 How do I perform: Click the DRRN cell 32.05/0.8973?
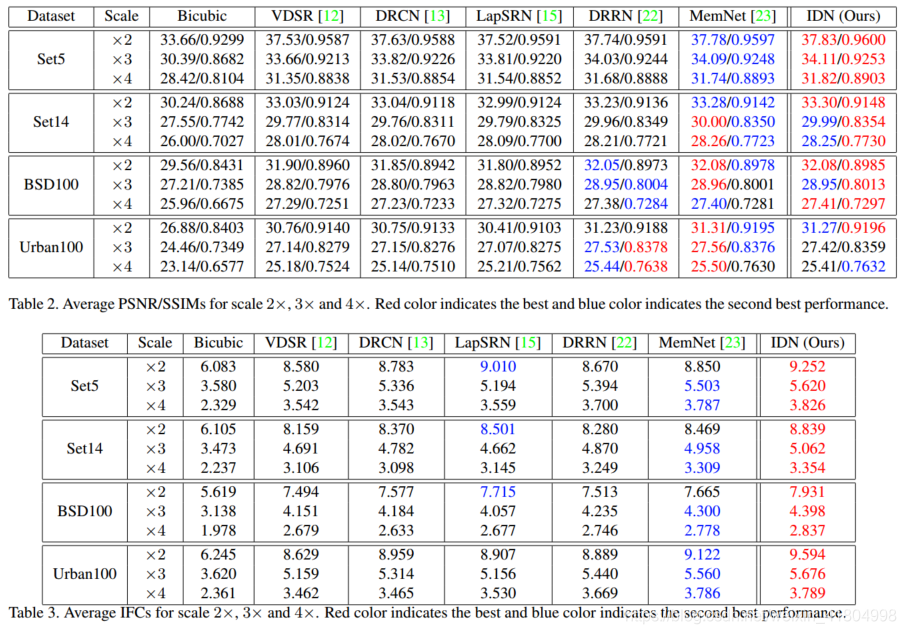point(626,165)
